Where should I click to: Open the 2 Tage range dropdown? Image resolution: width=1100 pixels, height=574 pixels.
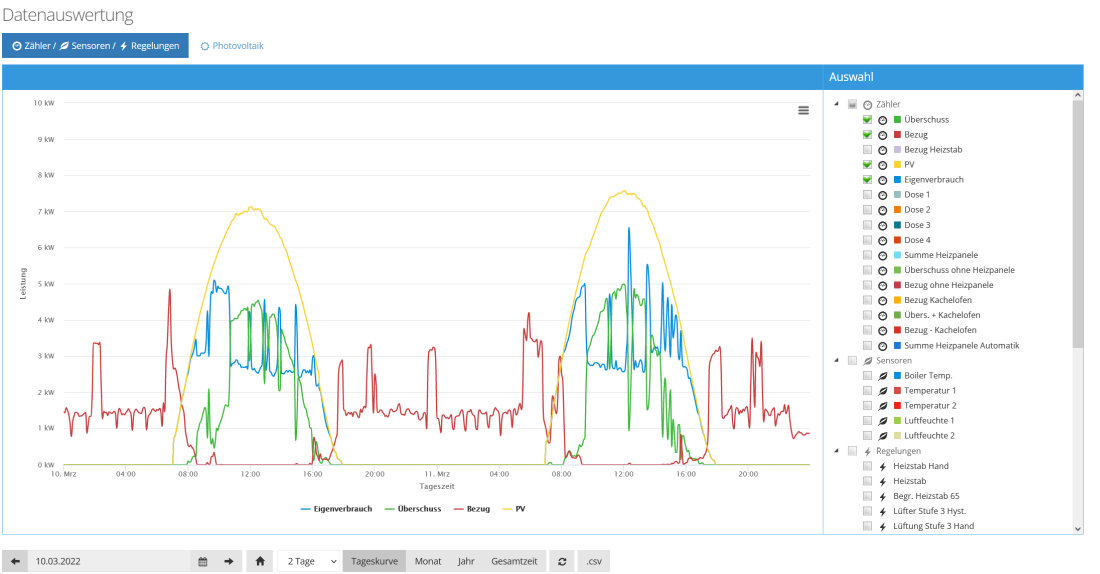[310, 562]
